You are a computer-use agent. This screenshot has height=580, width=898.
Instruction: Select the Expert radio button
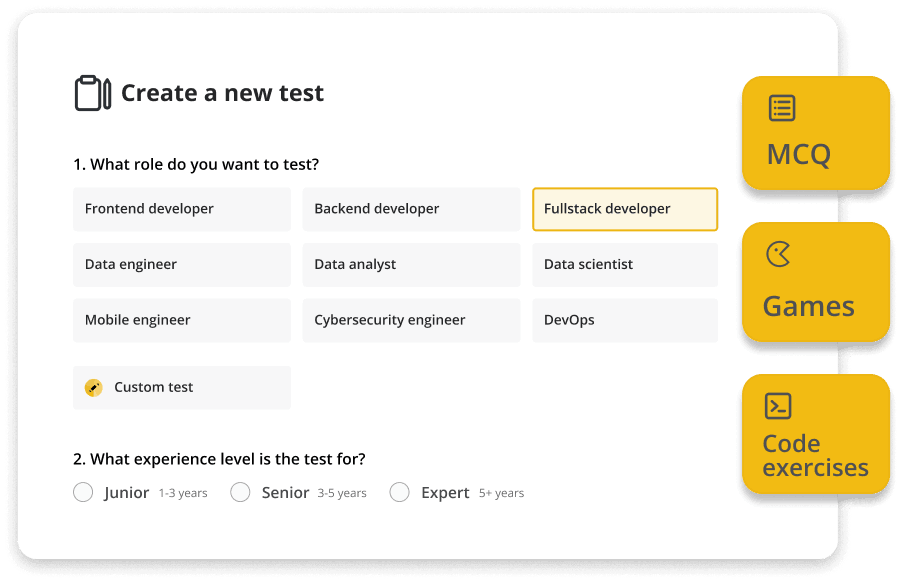400,492
